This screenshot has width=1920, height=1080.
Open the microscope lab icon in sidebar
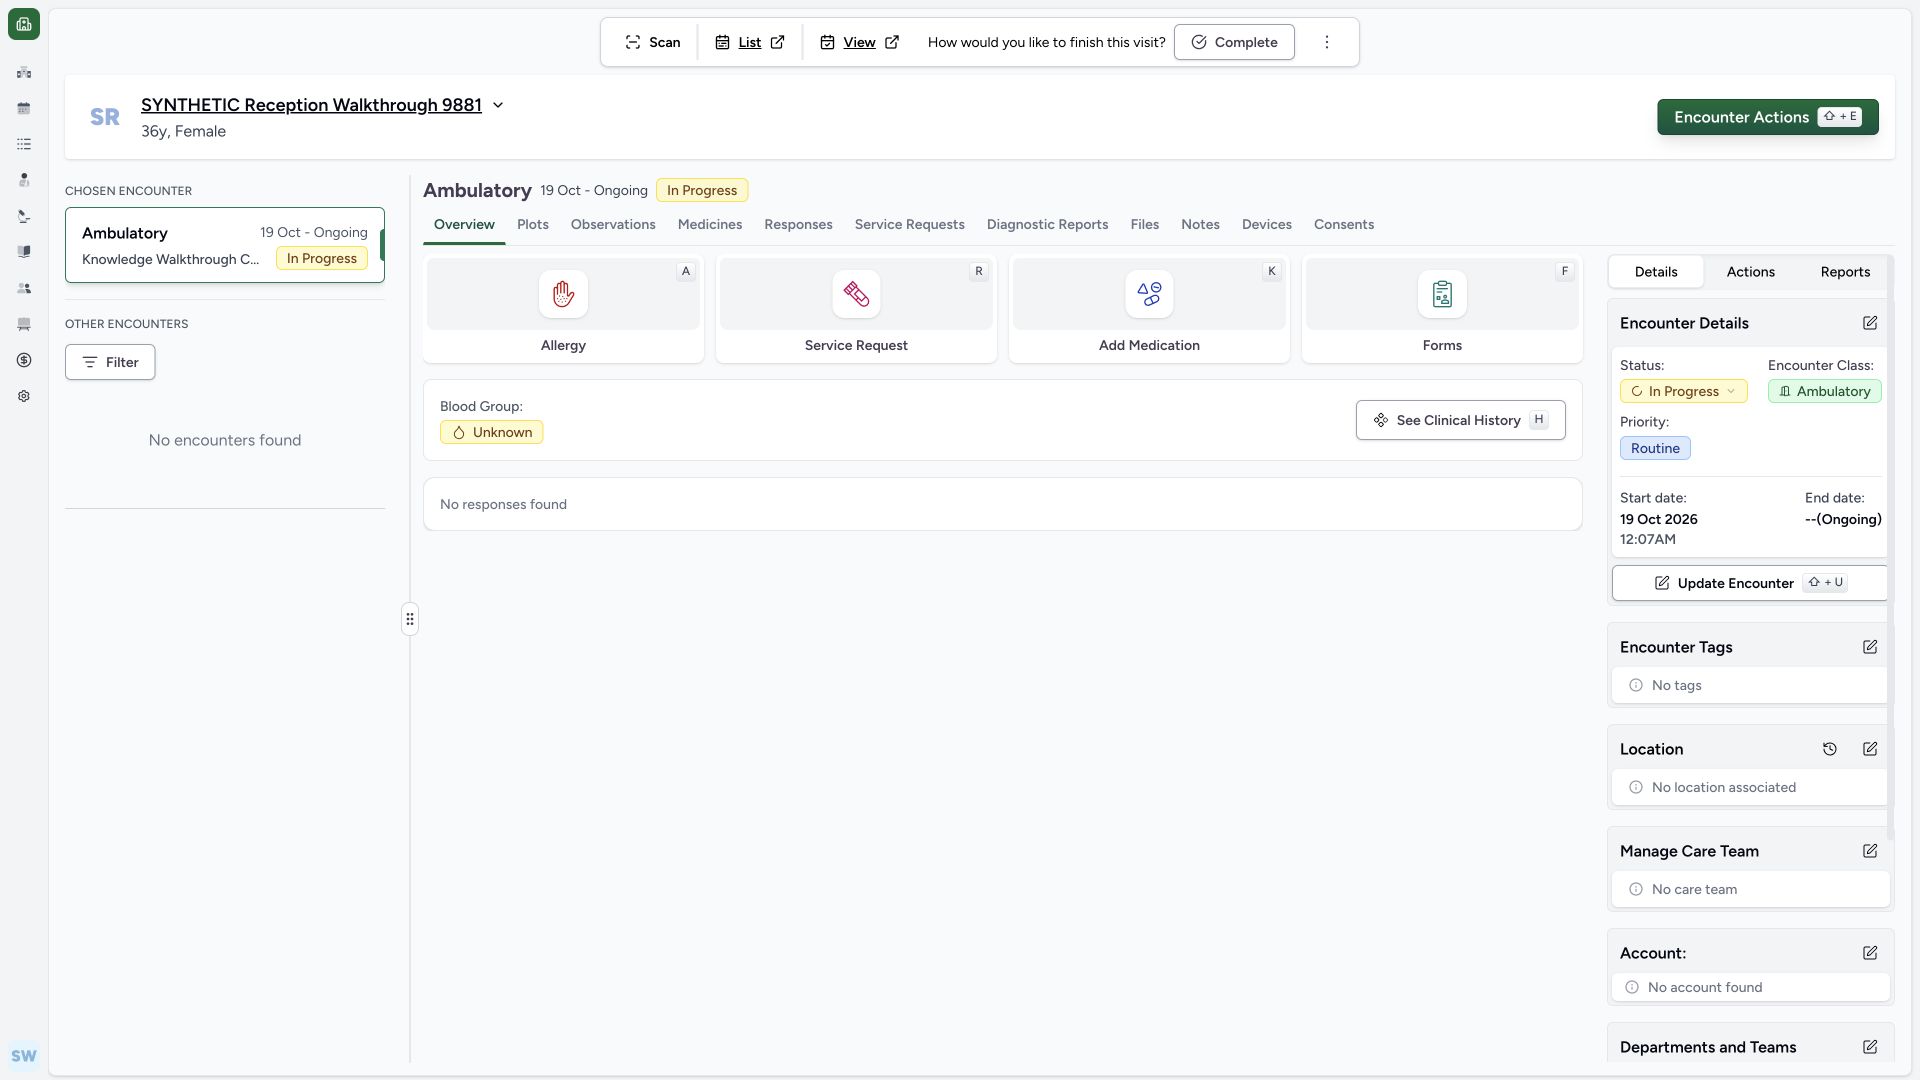(x=24, y=216)
